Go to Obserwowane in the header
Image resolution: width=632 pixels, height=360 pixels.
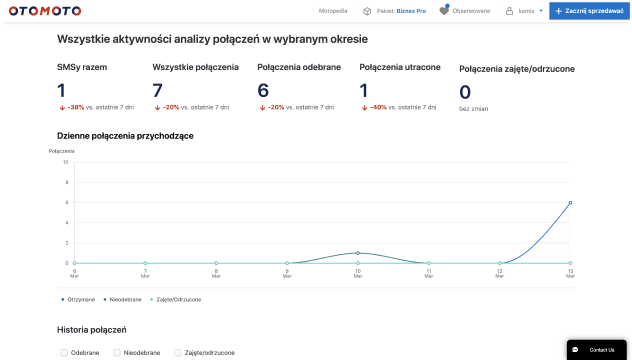(x=471, y=11)
